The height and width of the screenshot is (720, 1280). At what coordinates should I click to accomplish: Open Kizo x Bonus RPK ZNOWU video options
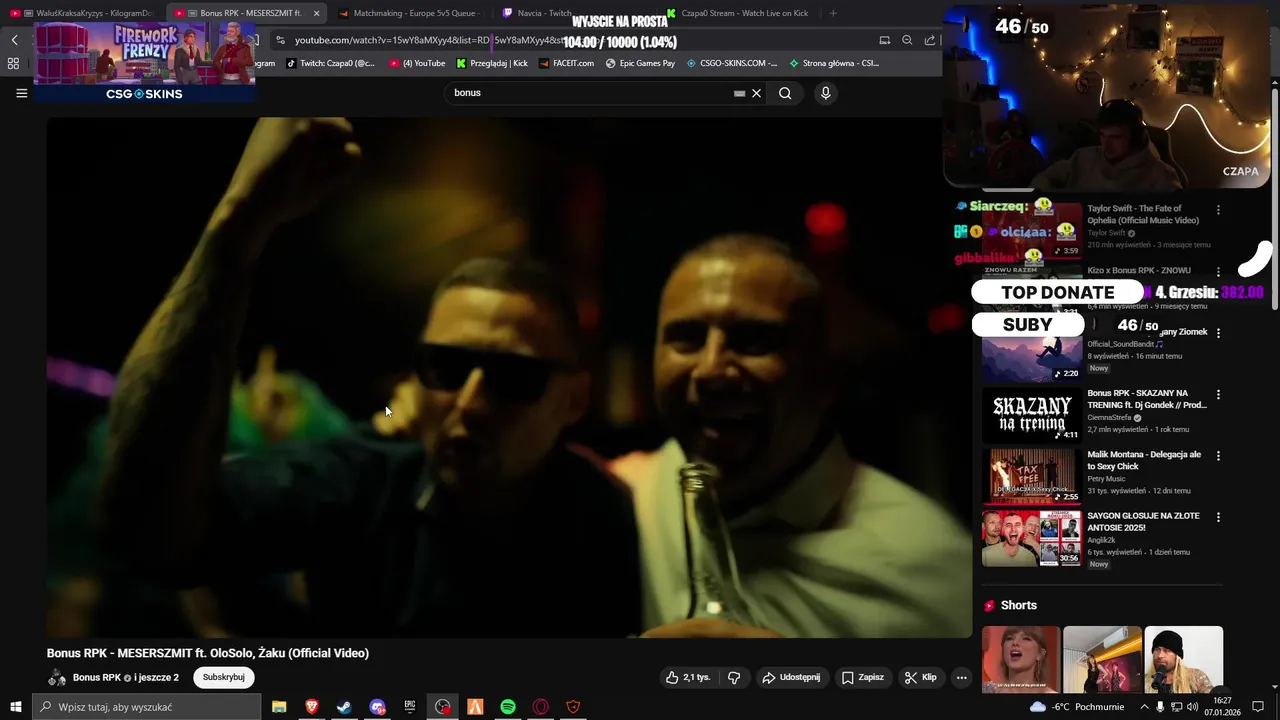pyautogui.click(x=1218, y=271)
